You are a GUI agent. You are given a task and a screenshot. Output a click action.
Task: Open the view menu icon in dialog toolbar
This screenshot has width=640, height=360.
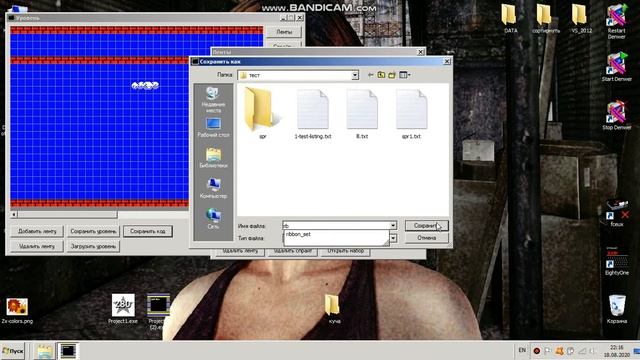(x=404, y=75)
